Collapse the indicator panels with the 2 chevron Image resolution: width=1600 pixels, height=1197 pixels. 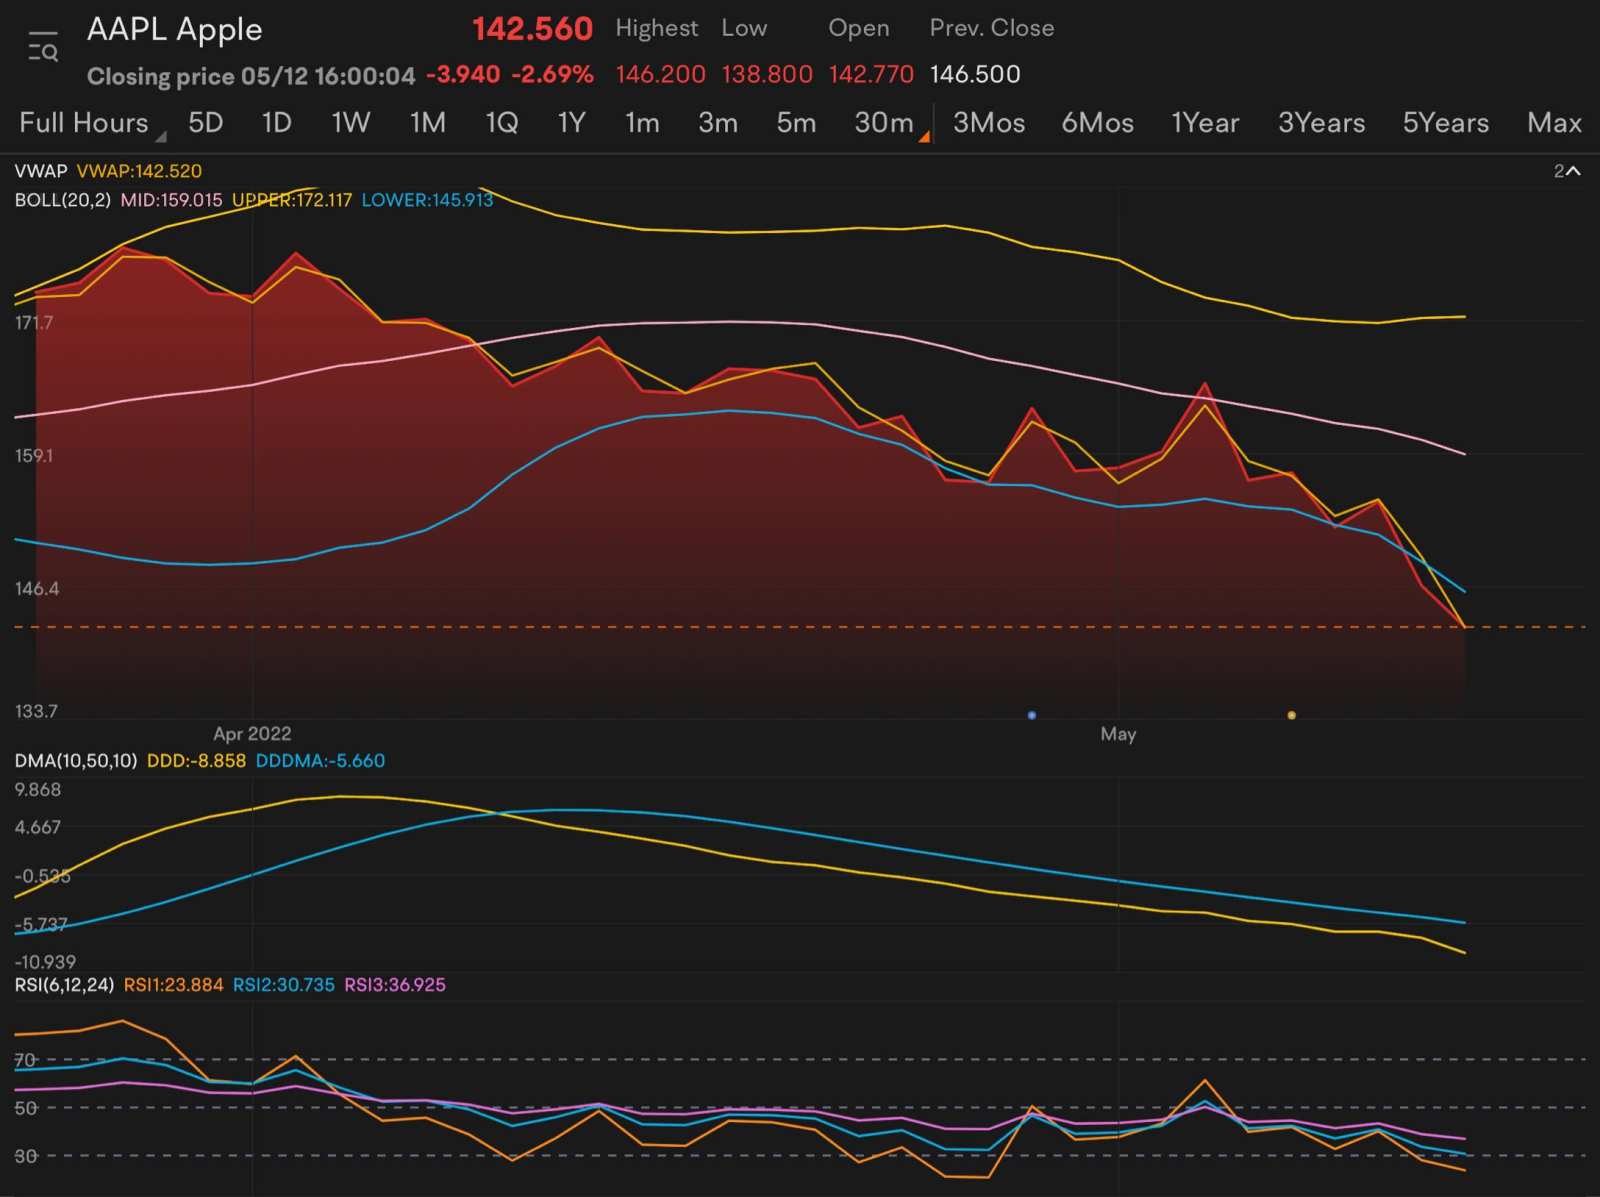1567,171
